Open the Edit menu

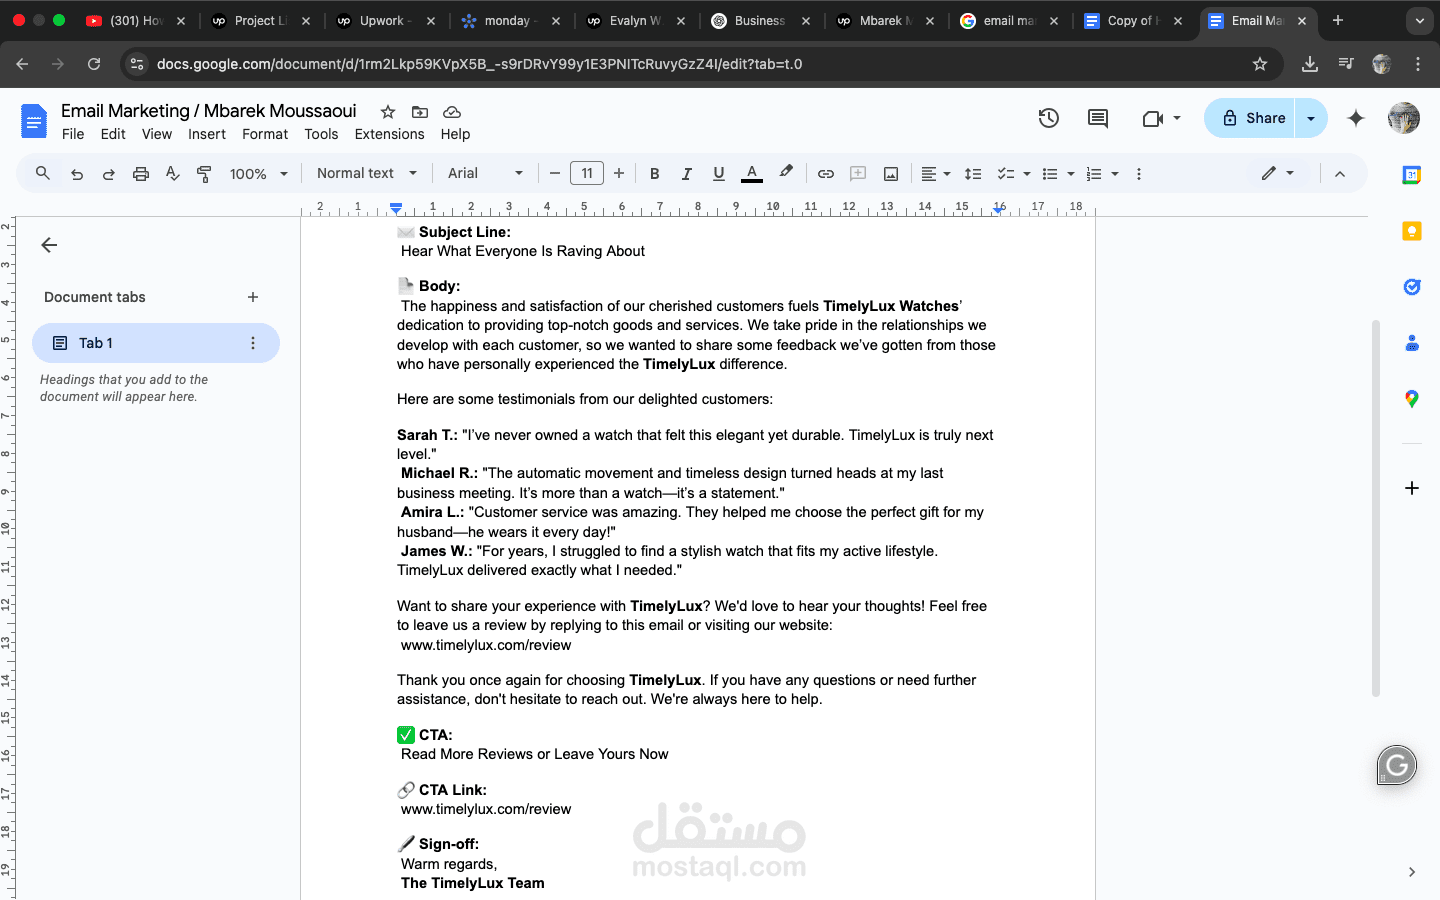click(113, 134)
